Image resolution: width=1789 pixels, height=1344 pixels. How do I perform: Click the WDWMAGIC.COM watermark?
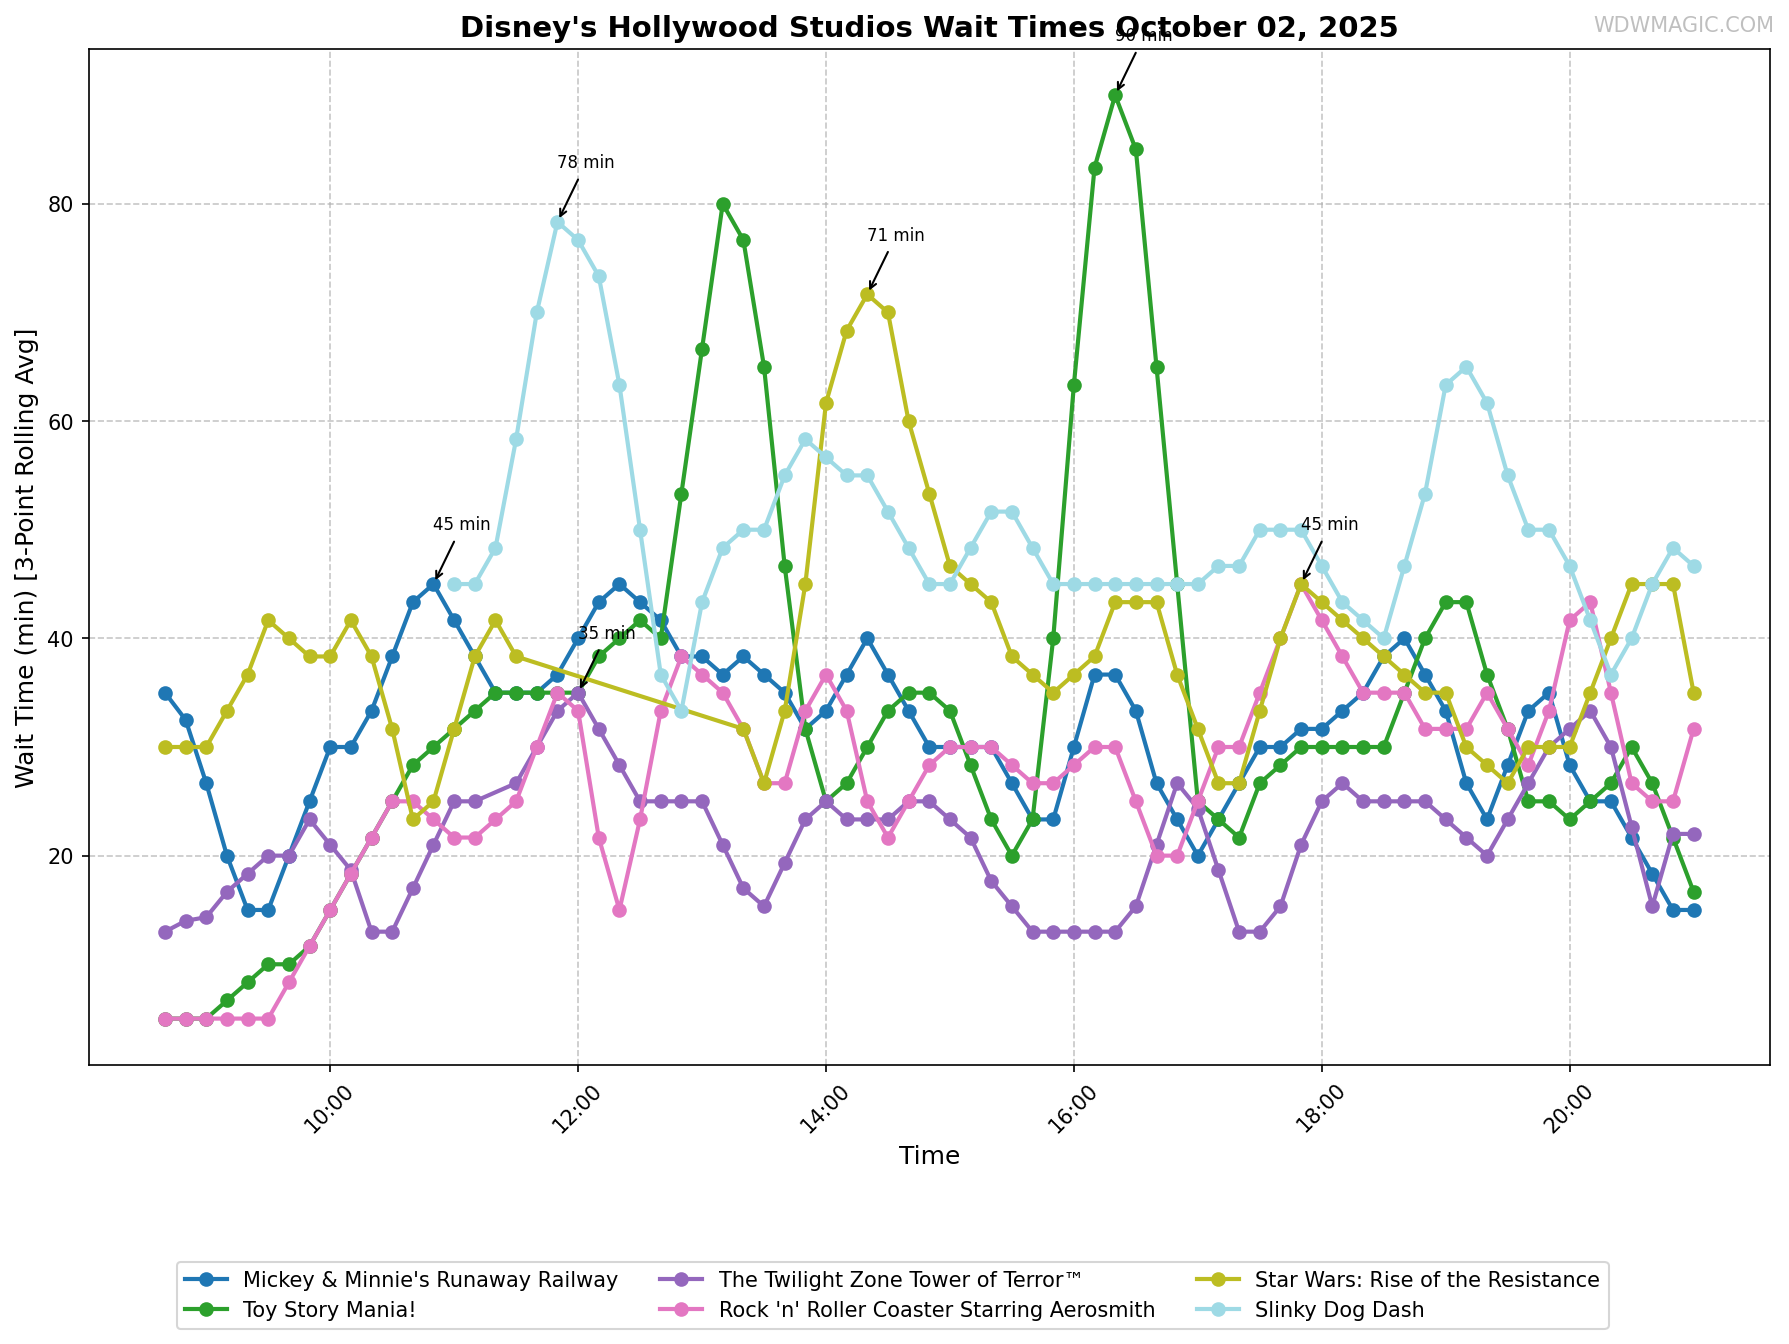(x=1682, y=25)
